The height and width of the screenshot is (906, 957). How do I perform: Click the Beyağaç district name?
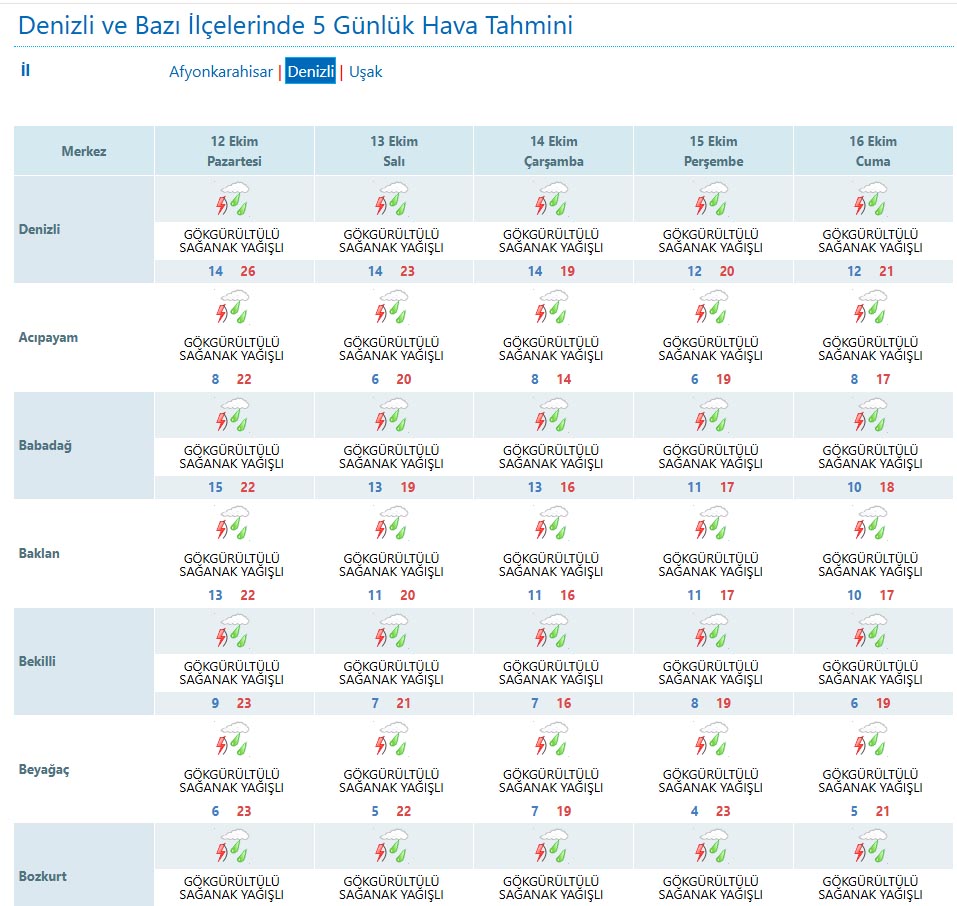click(44, 770)
